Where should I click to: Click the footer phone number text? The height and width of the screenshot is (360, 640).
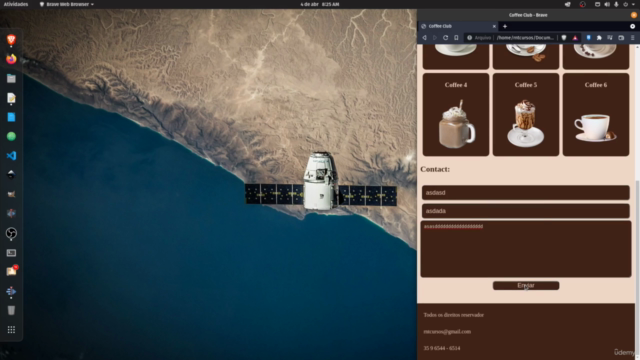coord(442,348)
